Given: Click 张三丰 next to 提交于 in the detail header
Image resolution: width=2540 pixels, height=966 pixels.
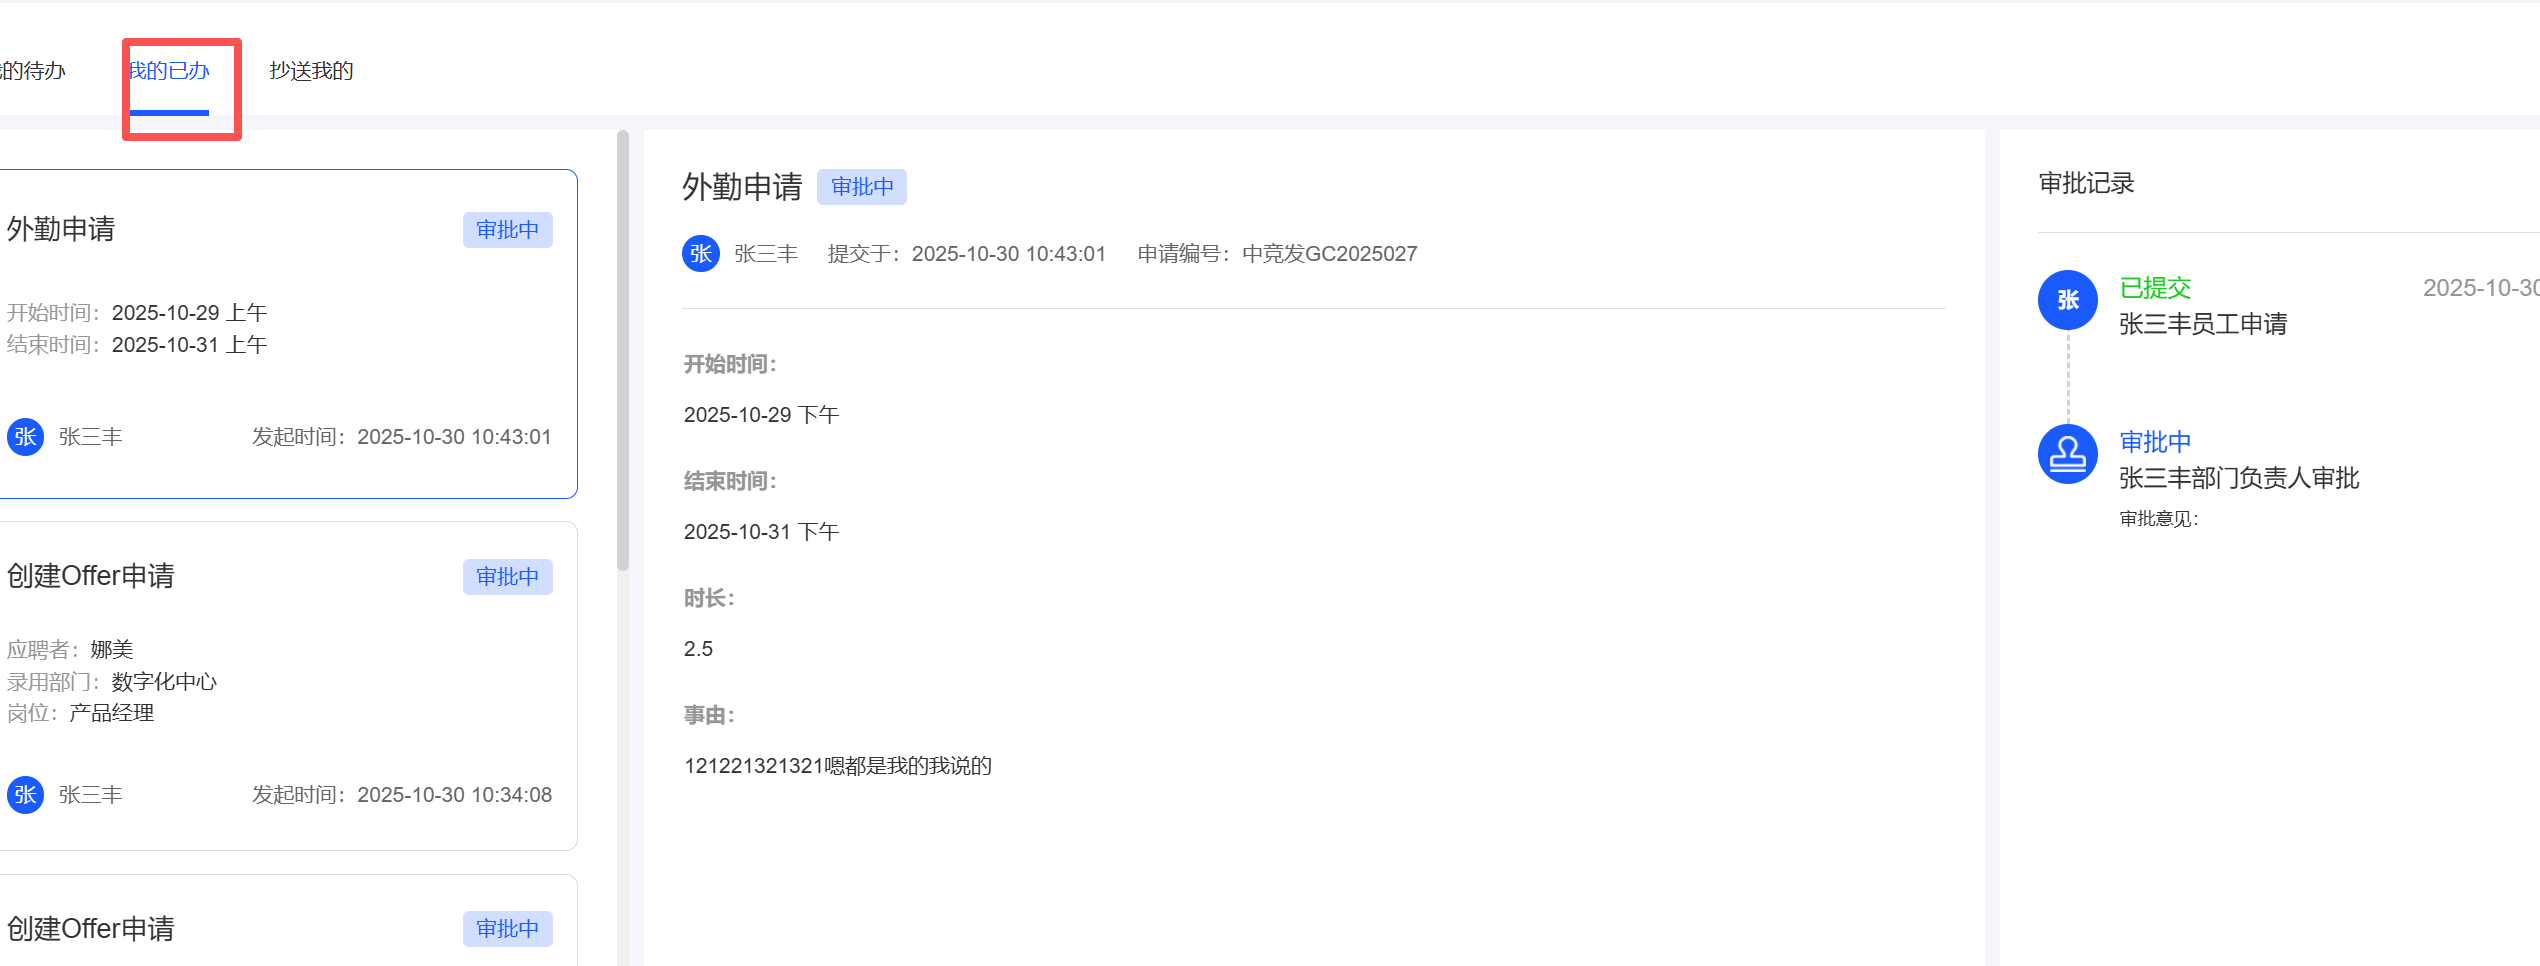Looking at the screenshot, I should point(766,254).
